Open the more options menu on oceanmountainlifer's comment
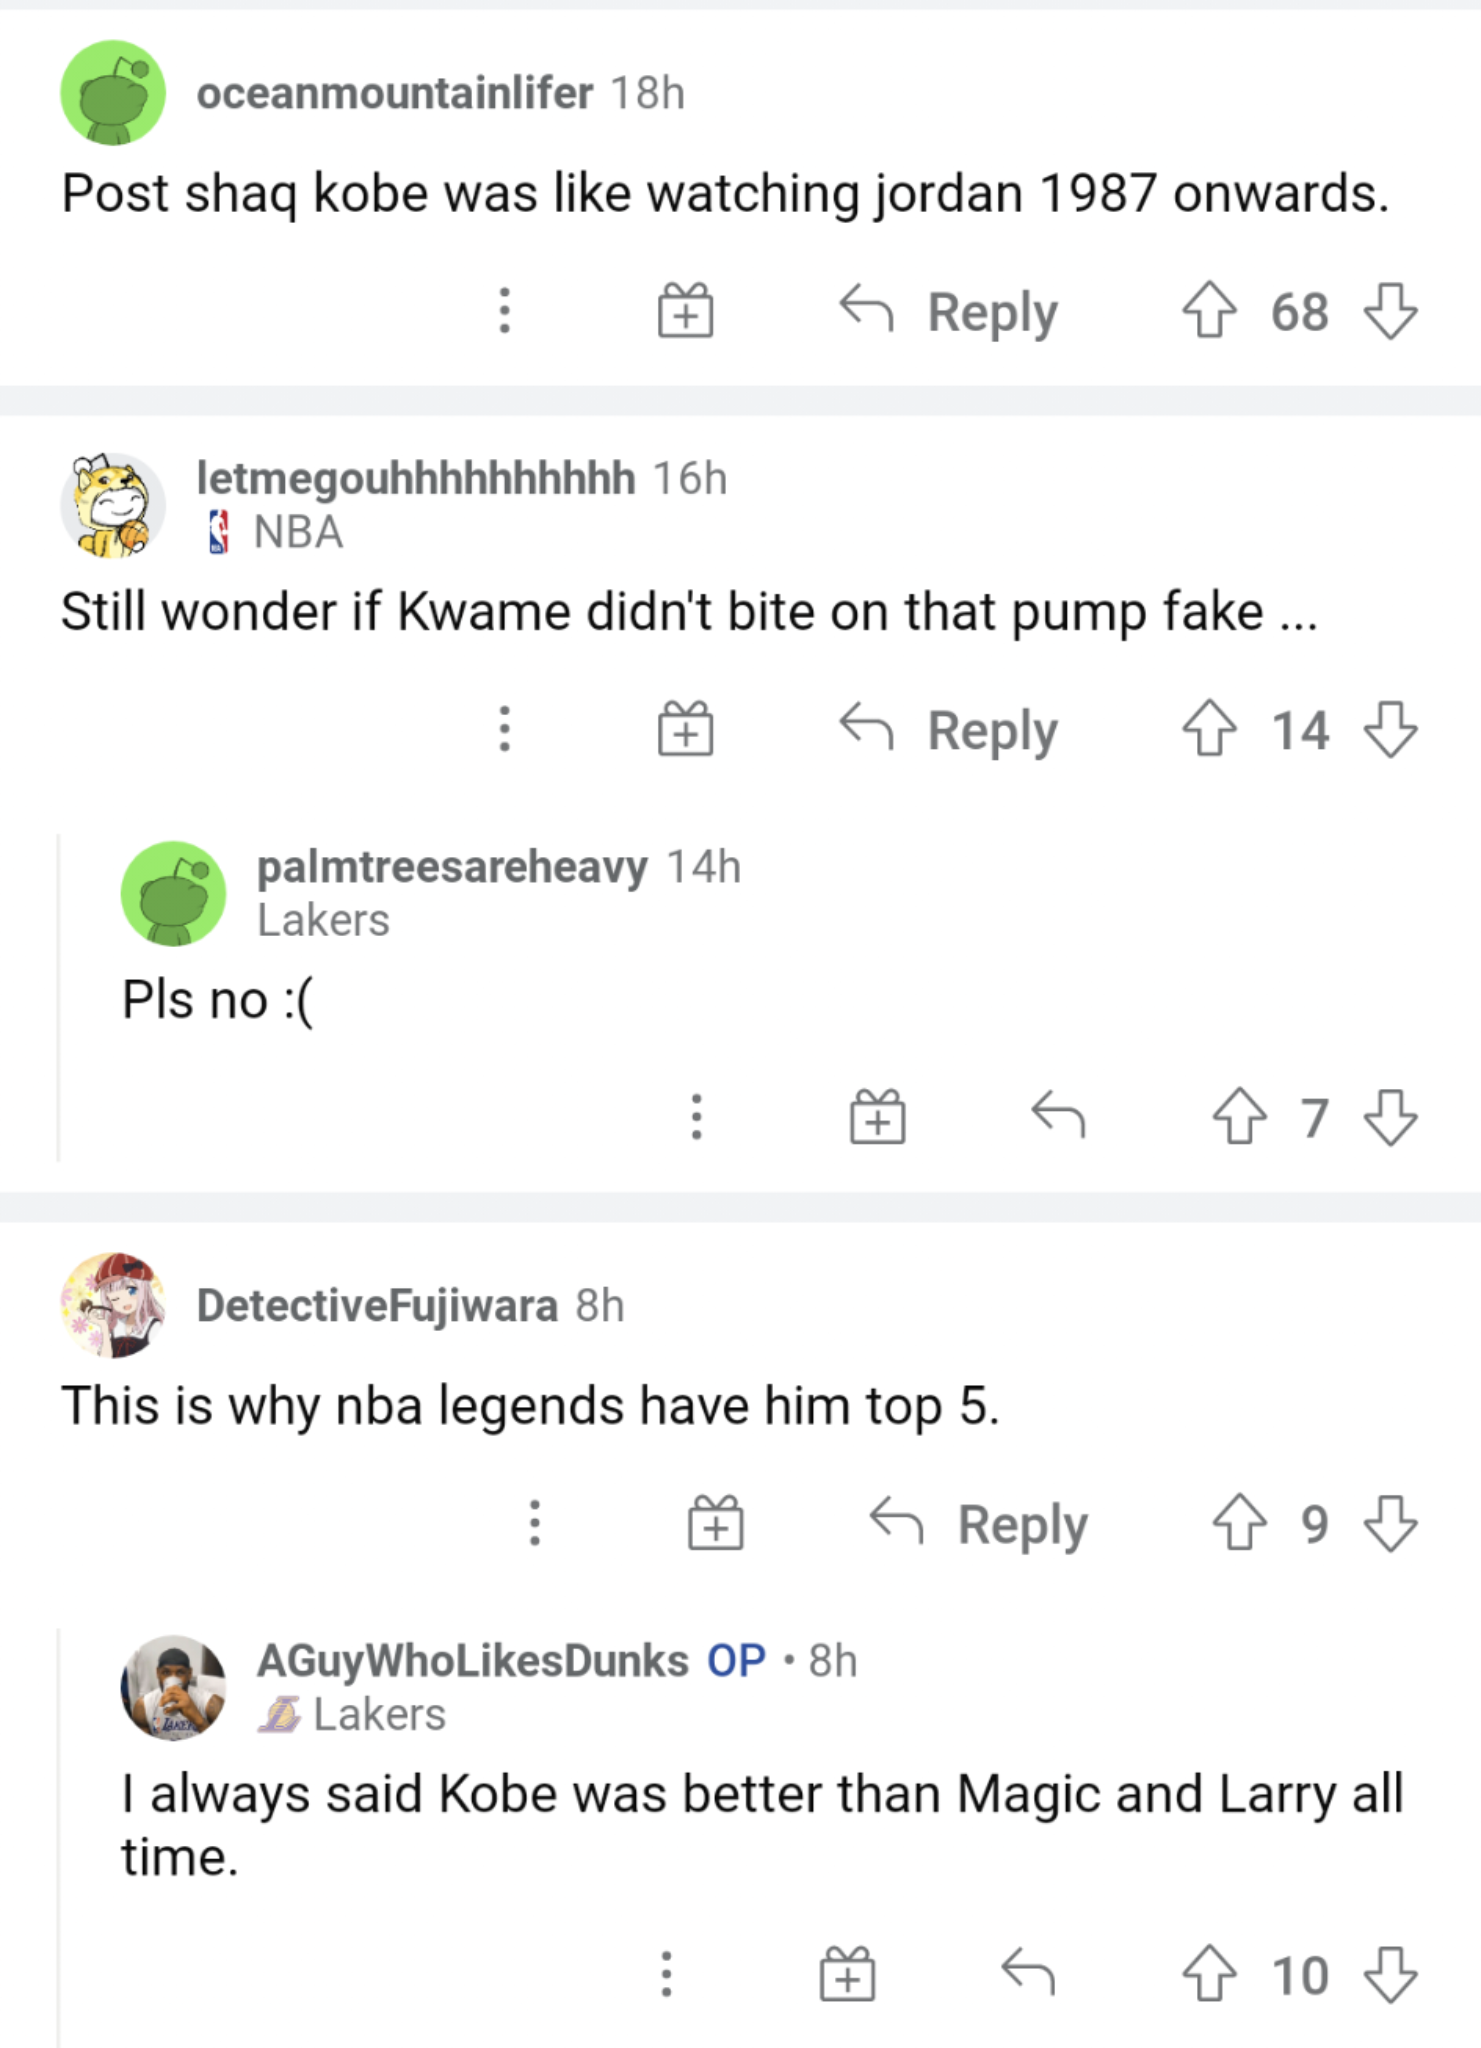 pos(505,311)
